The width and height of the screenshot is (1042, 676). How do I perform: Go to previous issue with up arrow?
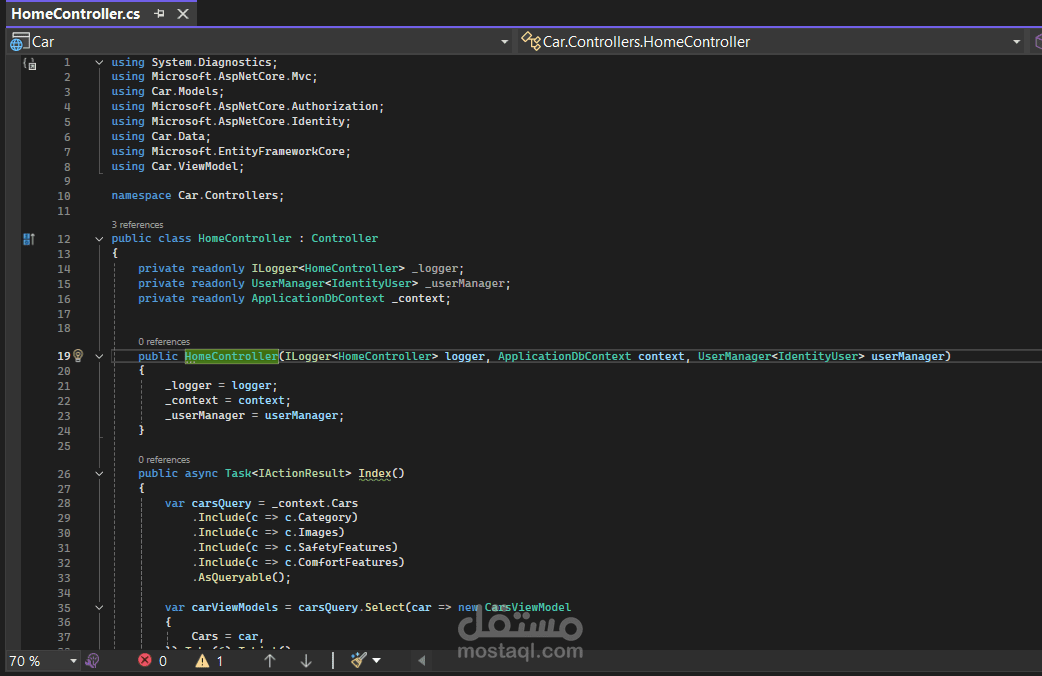(x=270, y=661)
